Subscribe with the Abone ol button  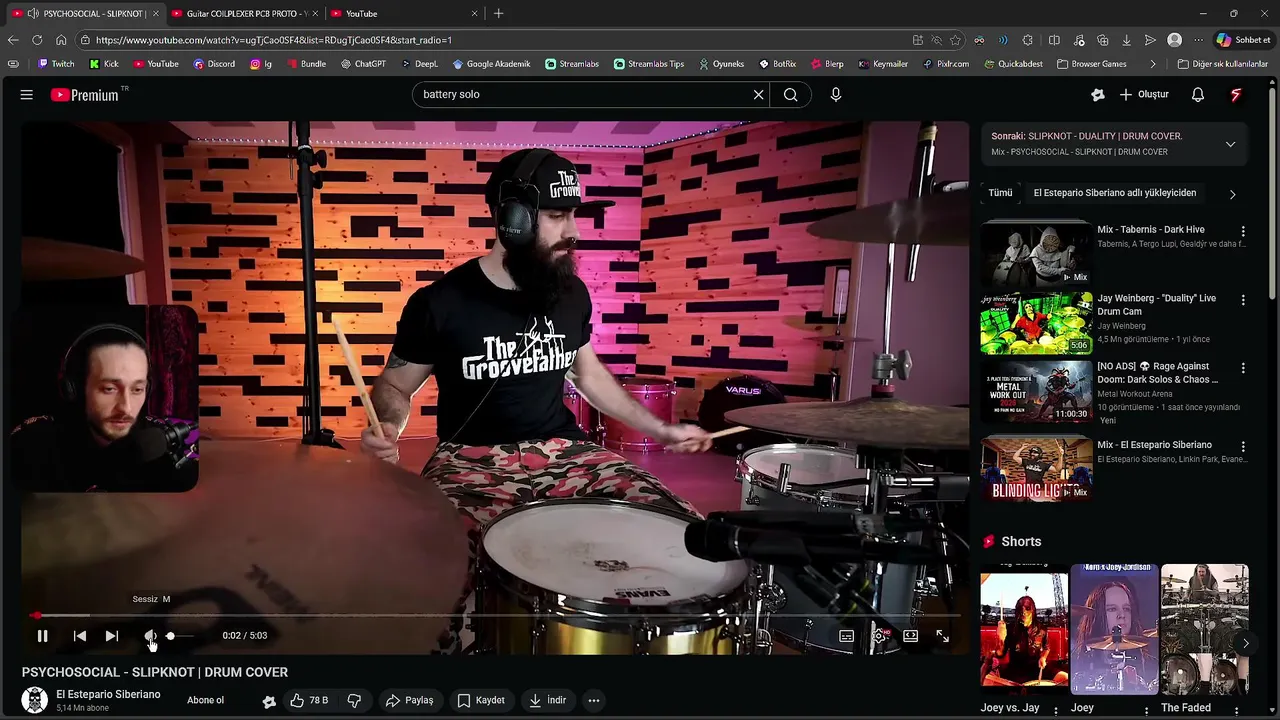206,701
